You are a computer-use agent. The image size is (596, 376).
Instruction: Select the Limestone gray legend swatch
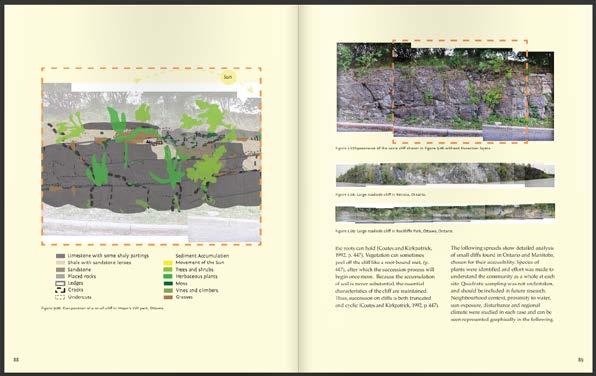click(x=60, y=256)
